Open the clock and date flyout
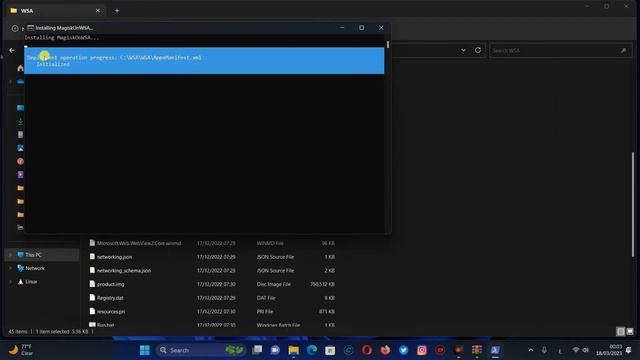This screenshot has width=640, height=360. coord(609,350)
